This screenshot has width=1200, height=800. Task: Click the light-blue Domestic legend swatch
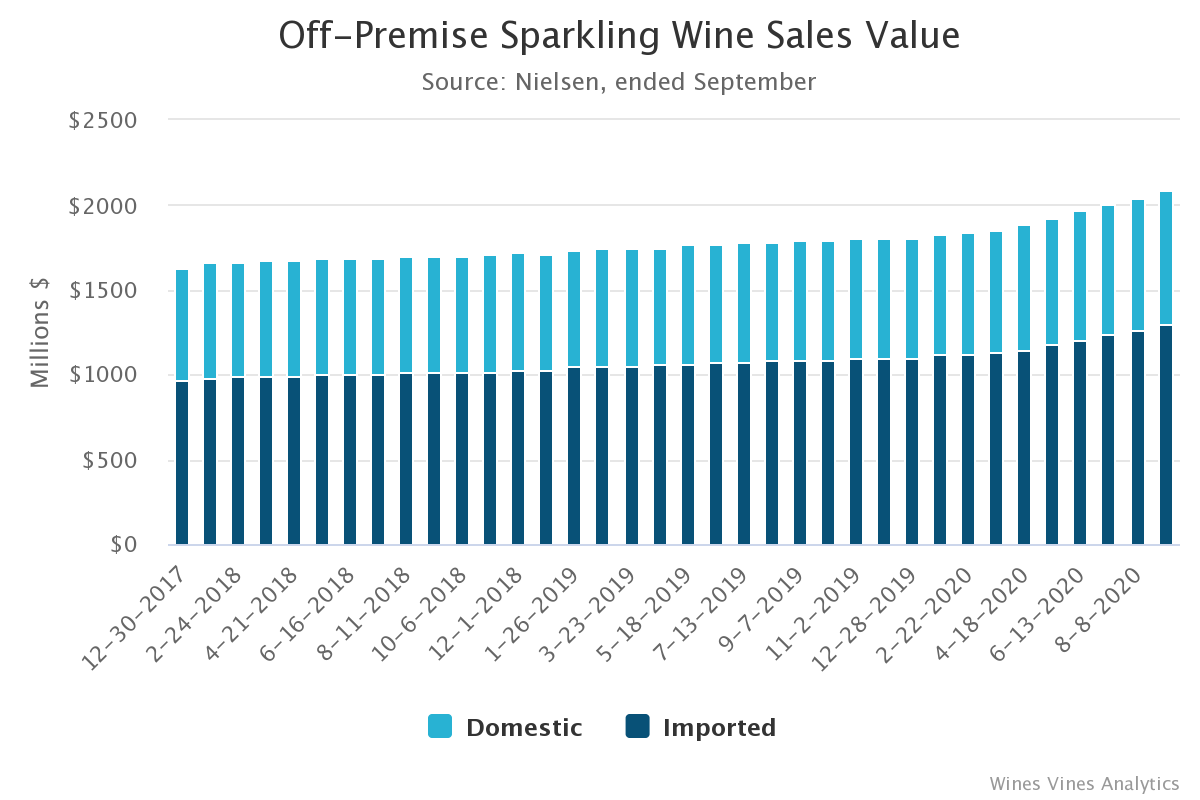[440, 727]
